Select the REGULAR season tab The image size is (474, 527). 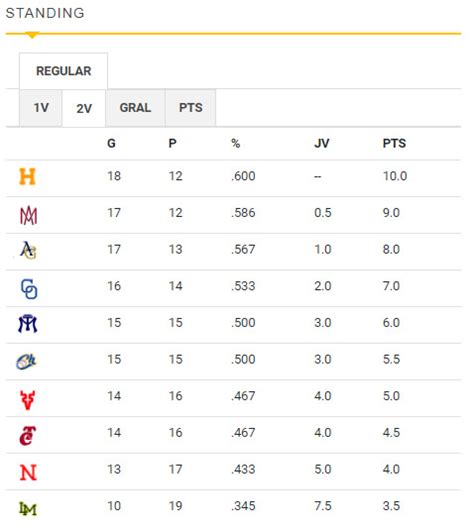[x=64, y=71]
